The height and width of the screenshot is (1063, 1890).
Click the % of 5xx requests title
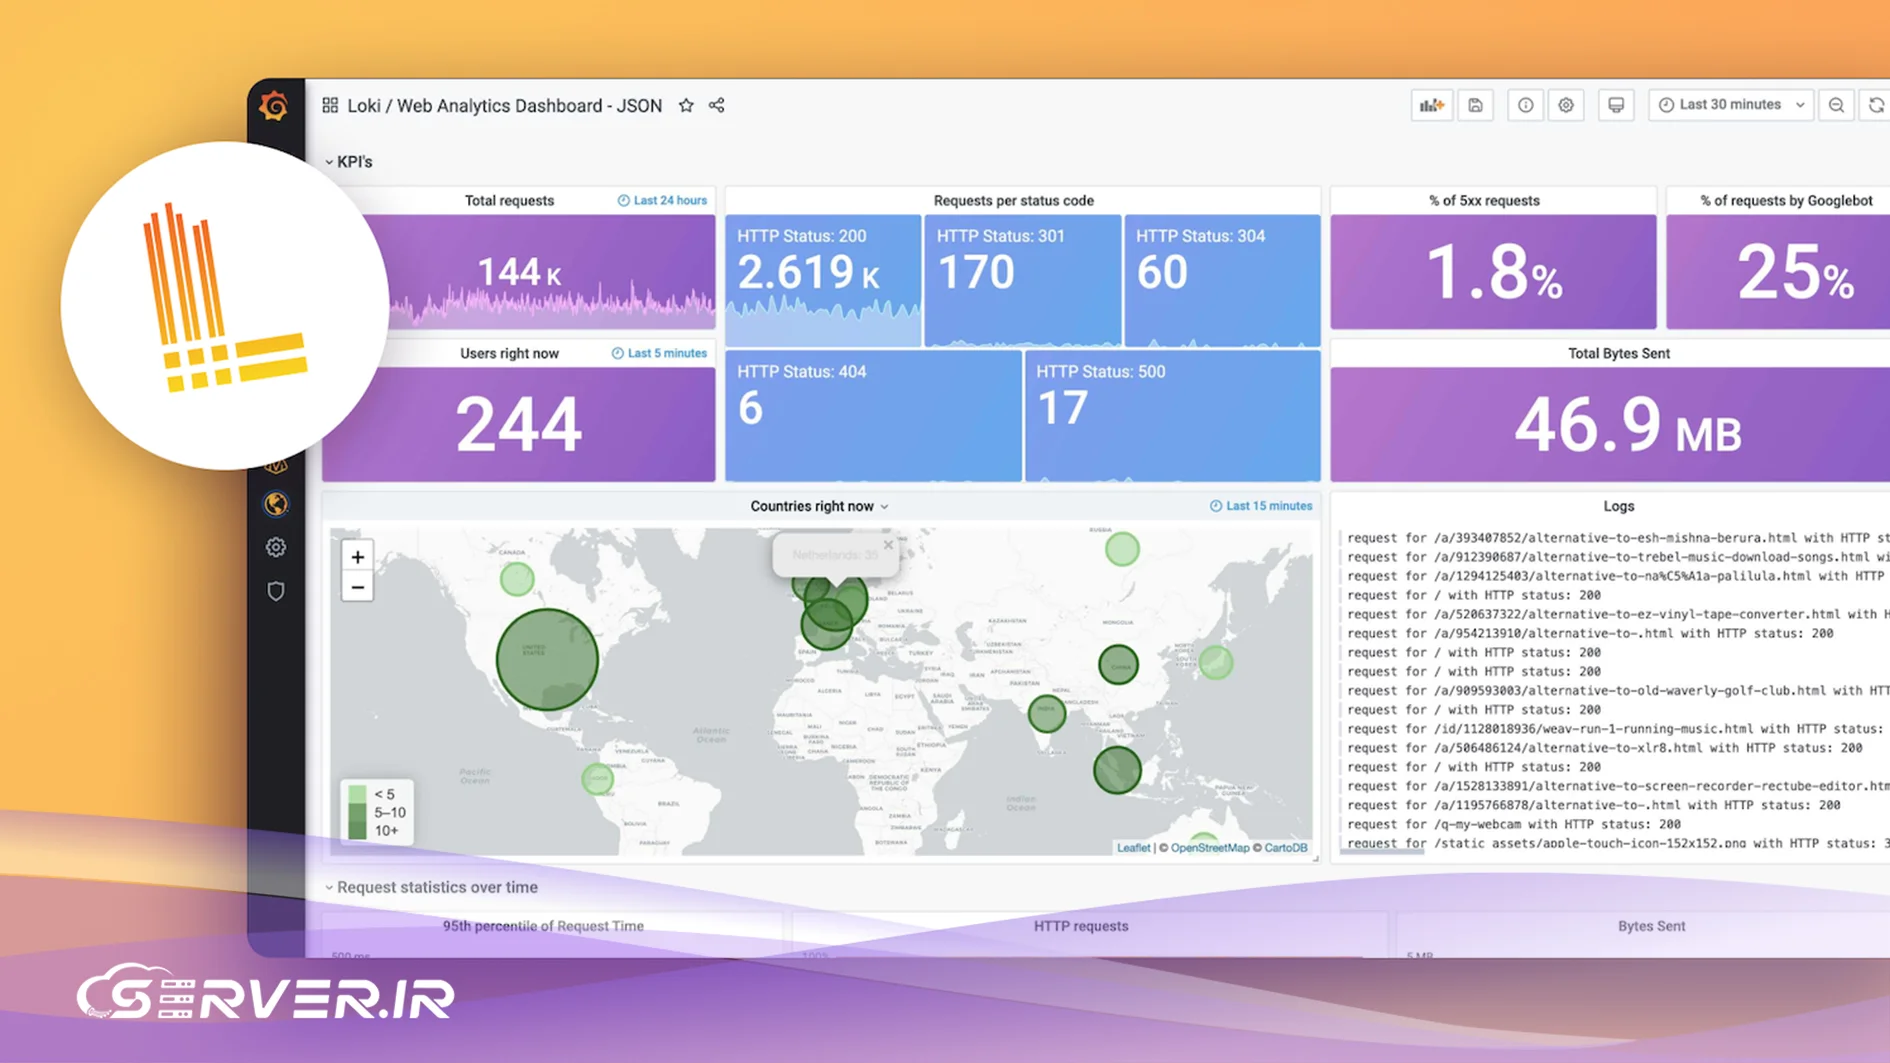(1484, 201)
